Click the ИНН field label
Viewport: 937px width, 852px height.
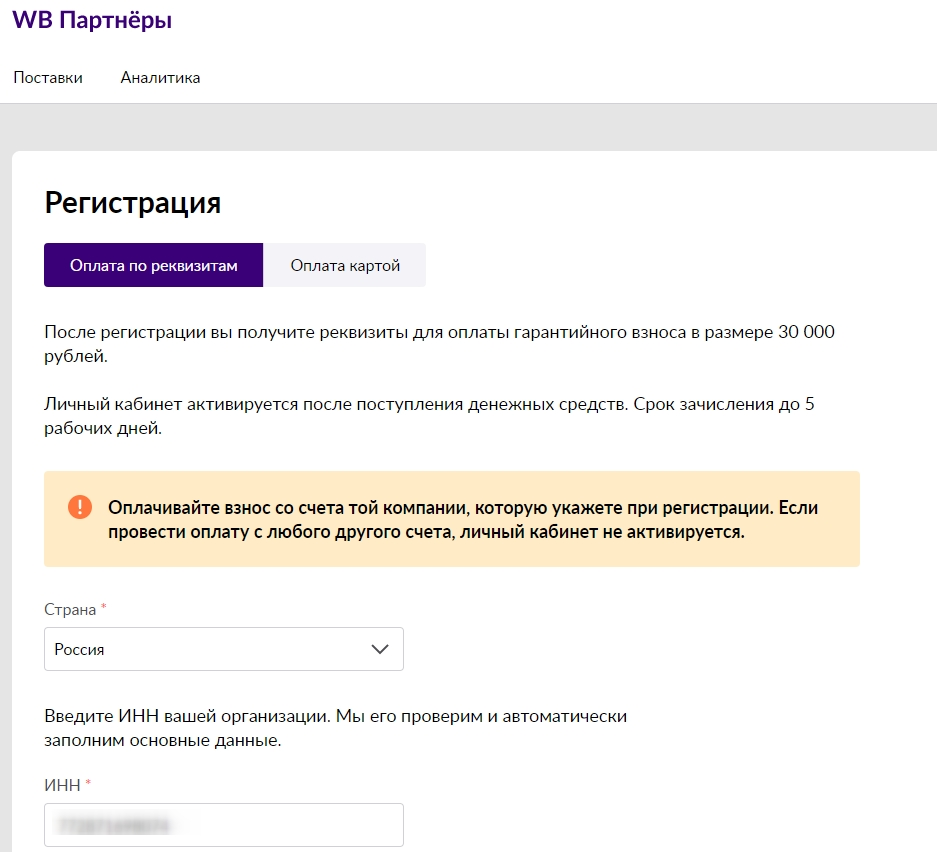pyautogui.click(x=62, y=785)
